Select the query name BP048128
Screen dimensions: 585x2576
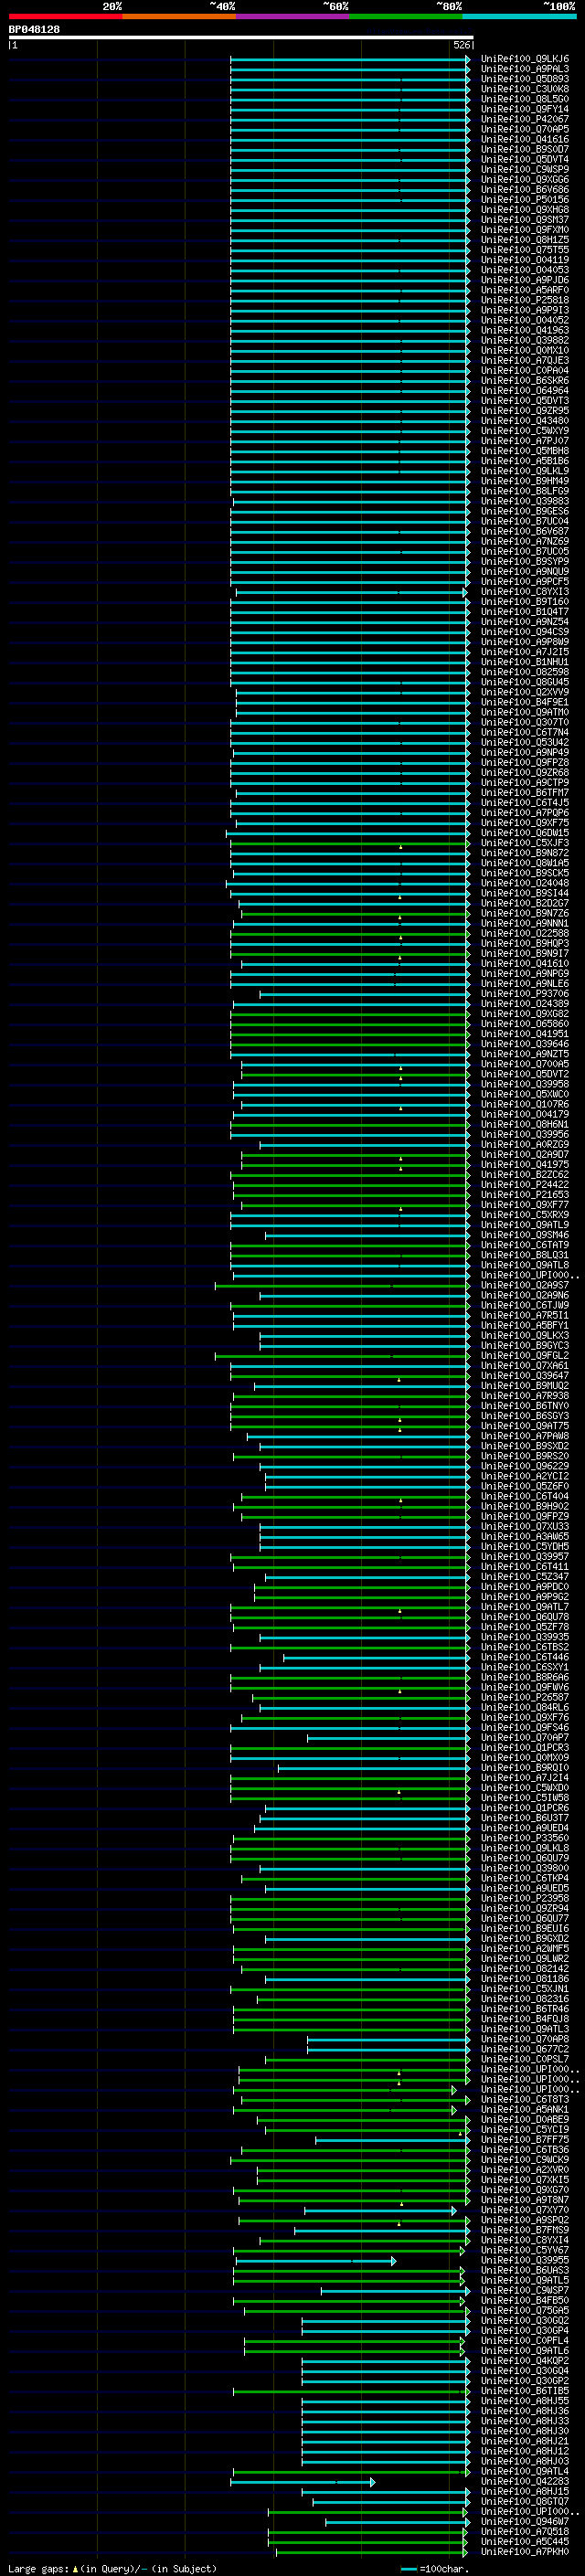[34, 29]
